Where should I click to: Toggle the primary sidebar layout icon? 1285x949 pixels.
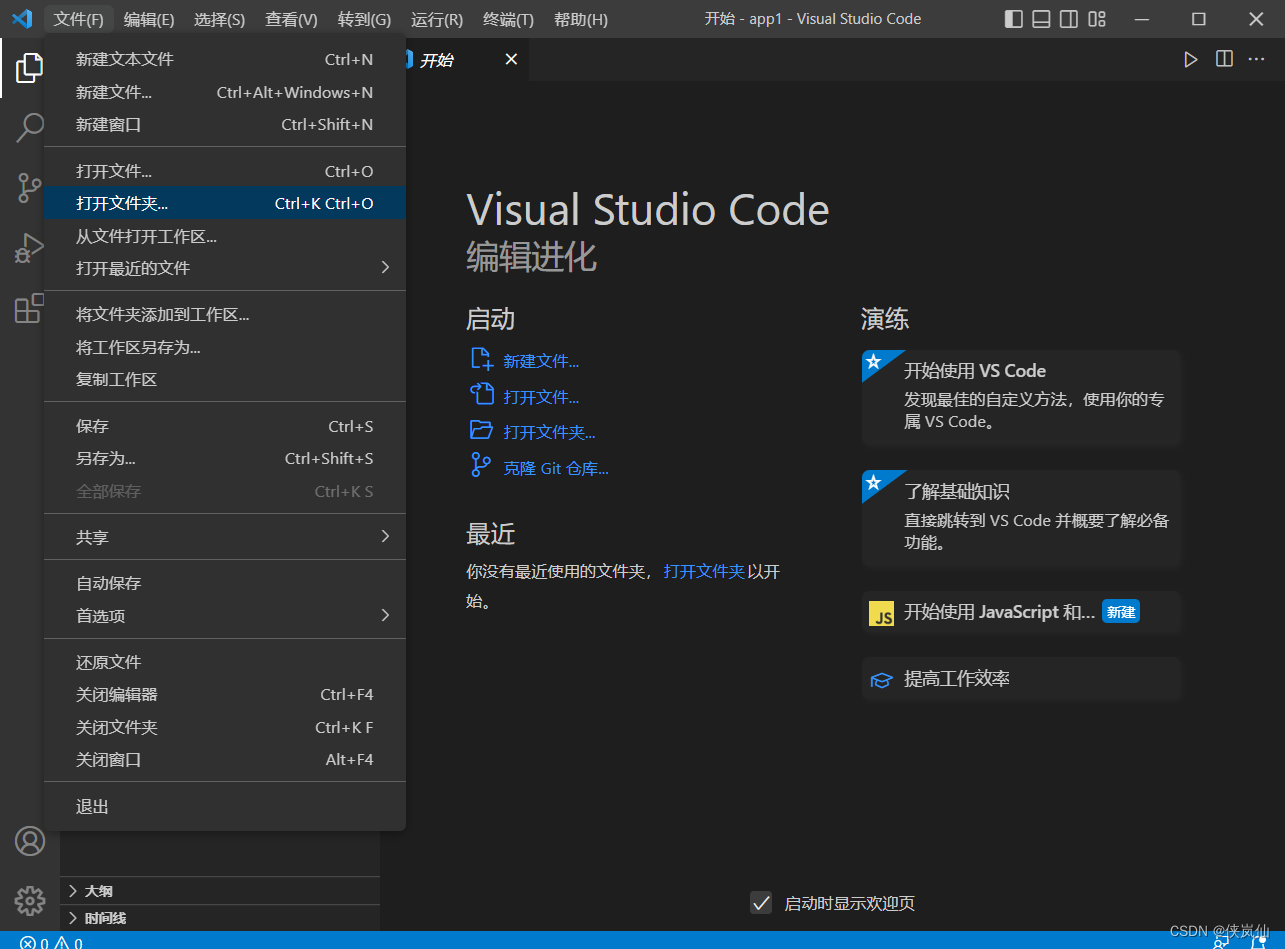(x=1014, y=19)
